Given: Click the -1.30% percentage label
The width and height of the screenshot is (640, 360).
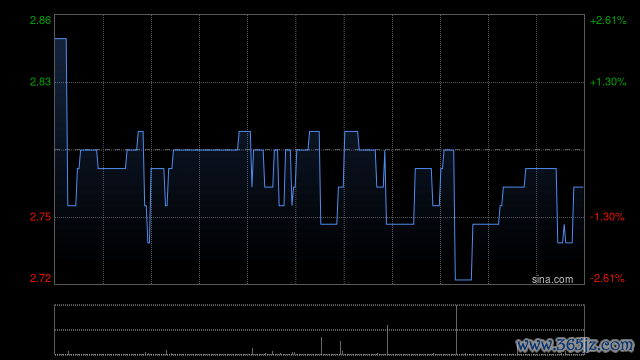Looking at the screenshot, I should [x=607, y=217].
